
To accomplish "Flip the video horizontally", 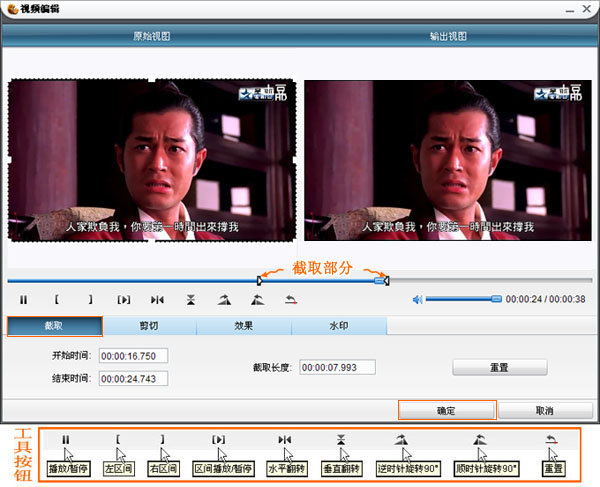I will [157, 300].
